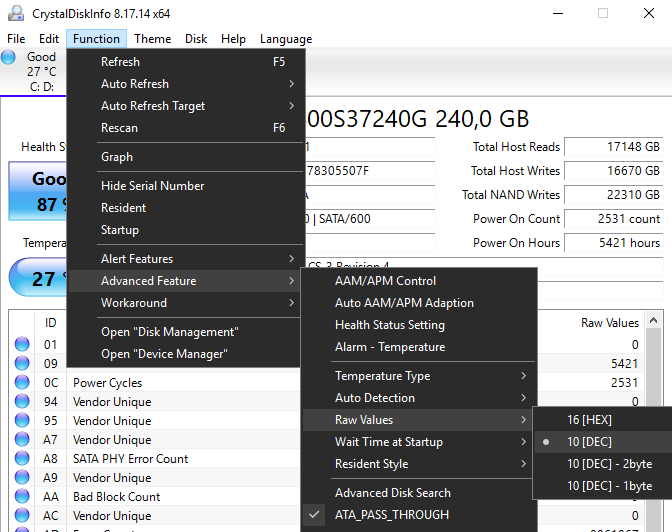Click the Good disk status orb at top
Image resolution: width=672 pixels, height=532 pixels.
tap(10, 57)
